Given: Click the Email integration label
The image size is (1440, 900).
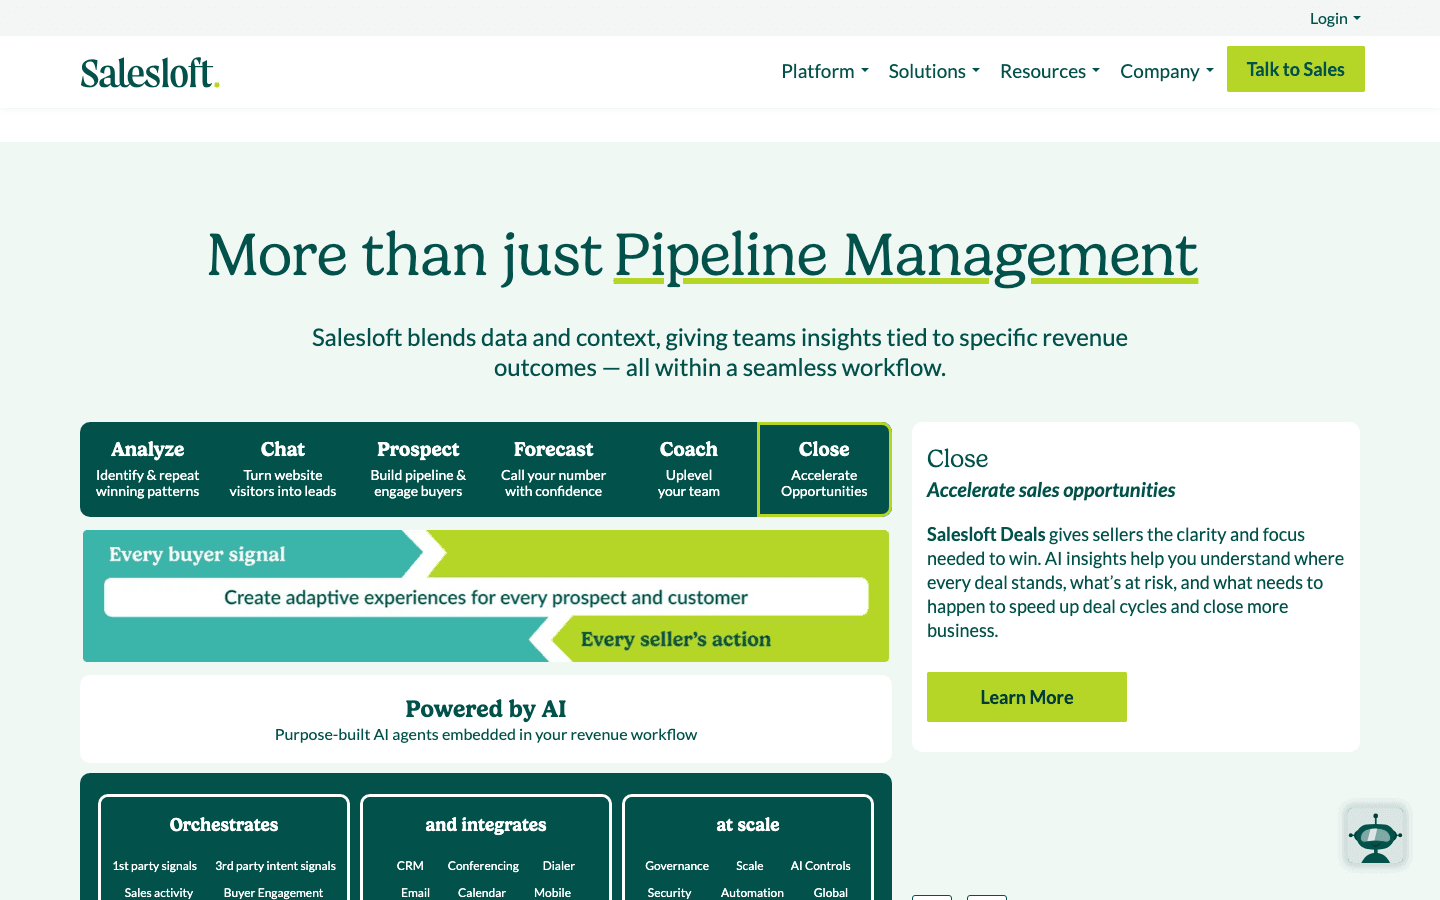Looking at the screenshot, I should point(415,893).
